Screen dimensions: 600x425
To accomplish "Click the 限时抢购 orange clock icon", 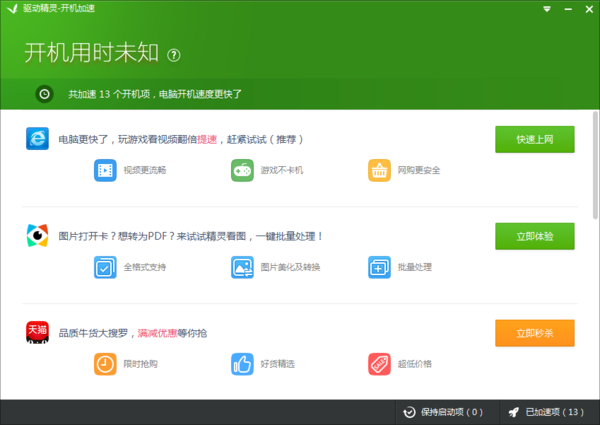I will click(106, 363).
